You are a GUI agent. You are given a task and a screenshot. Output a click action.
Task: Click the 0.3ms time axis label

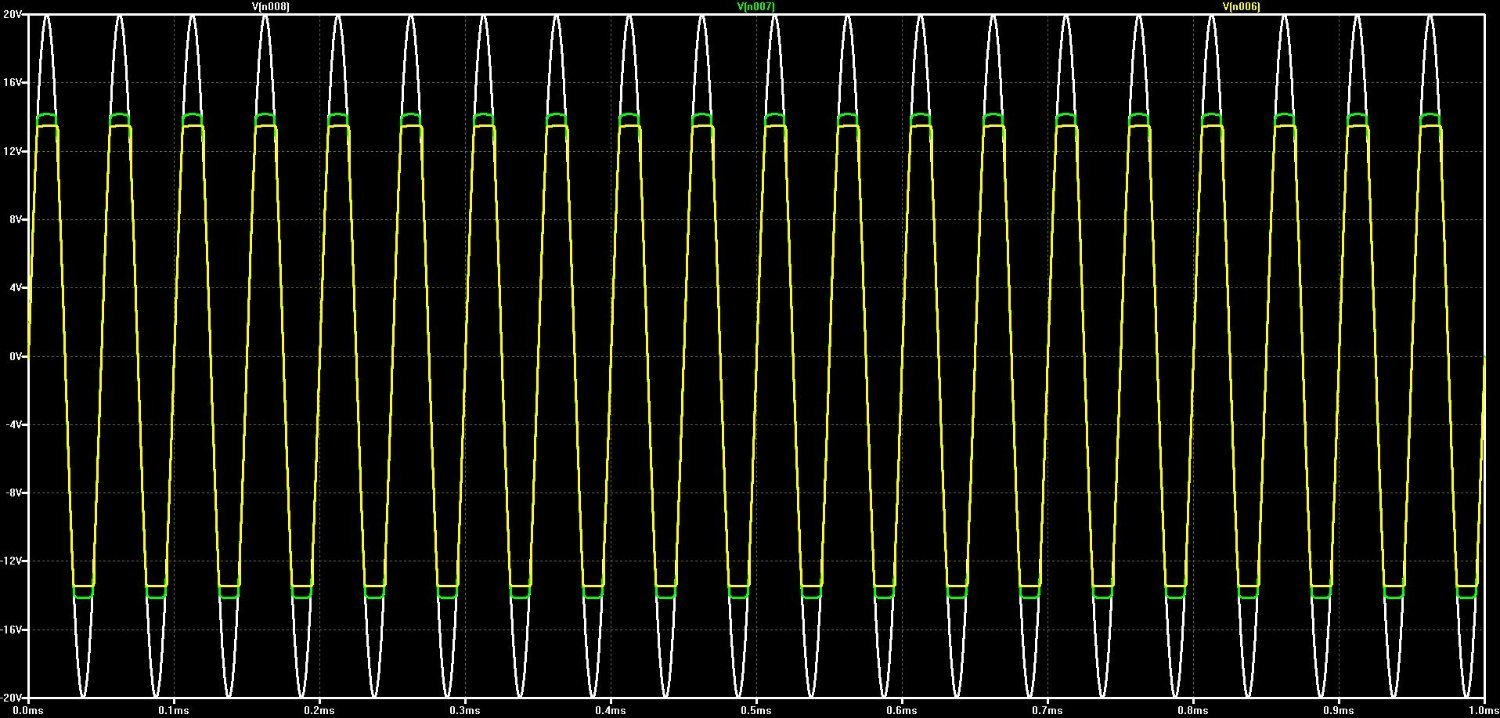coord(464,709)
